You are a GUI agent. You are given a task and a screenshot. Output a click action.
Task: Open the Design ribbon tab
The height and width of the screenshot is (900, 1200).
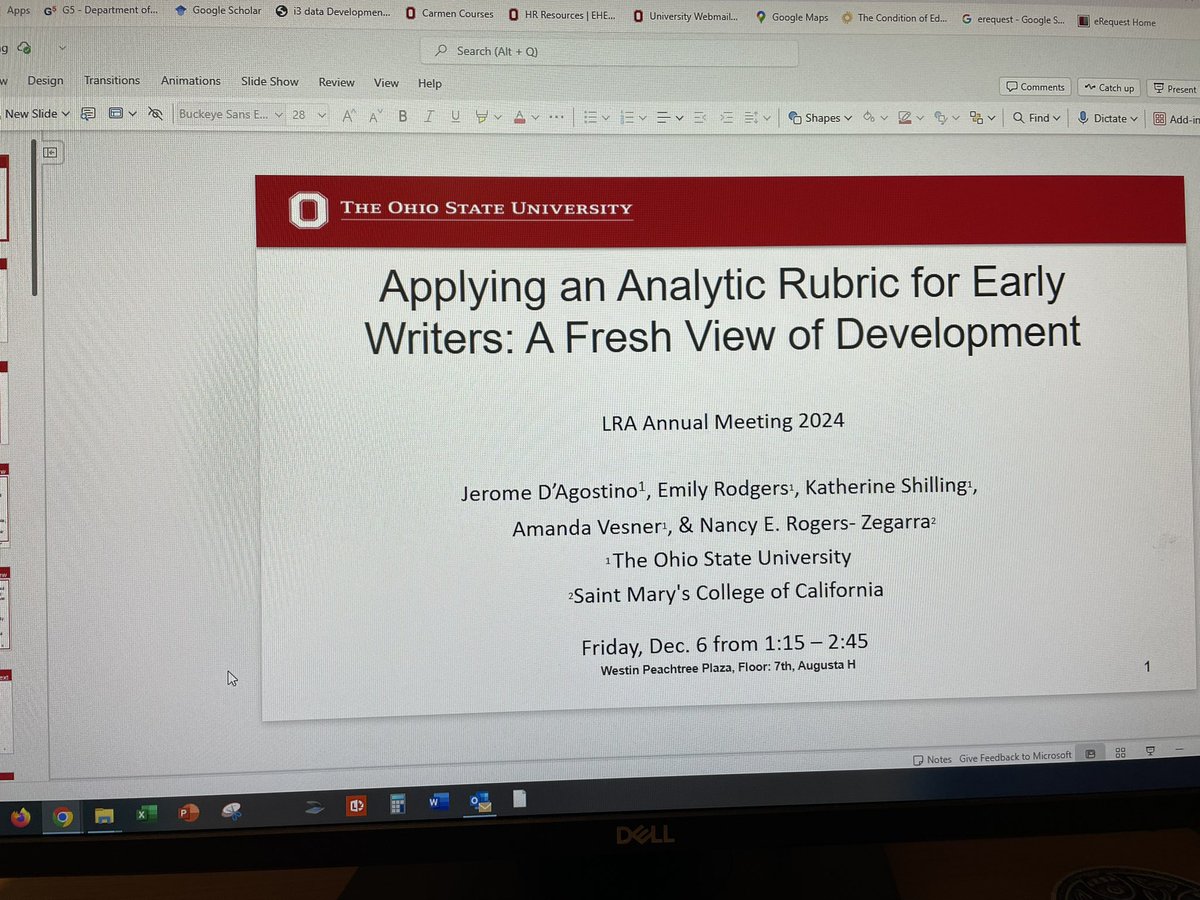(45, 80)
